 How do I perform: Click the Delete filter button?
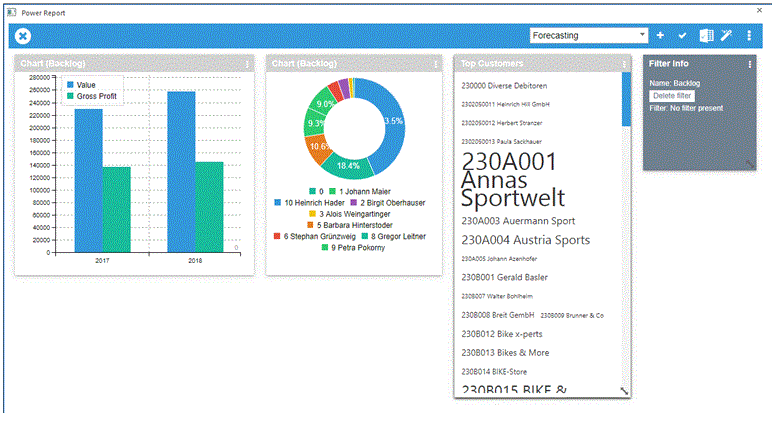[x=672, y=95]
